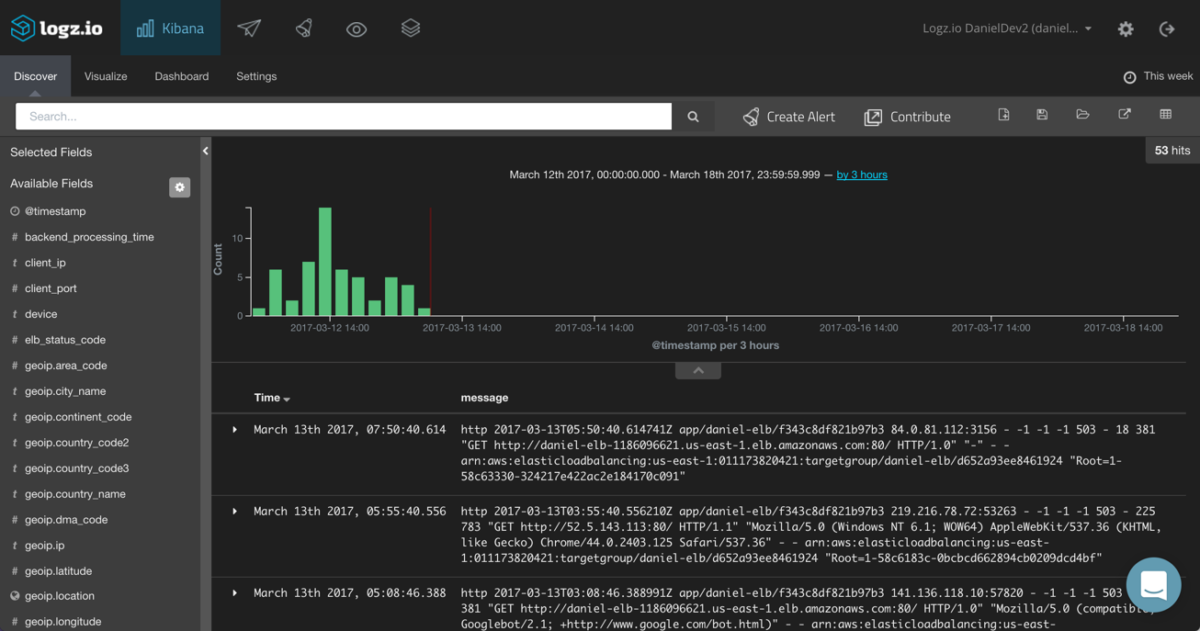Screen dimensions: 1200x631
Task: Open the stacked layers icon in top navigation
Action: pos(410,28)
